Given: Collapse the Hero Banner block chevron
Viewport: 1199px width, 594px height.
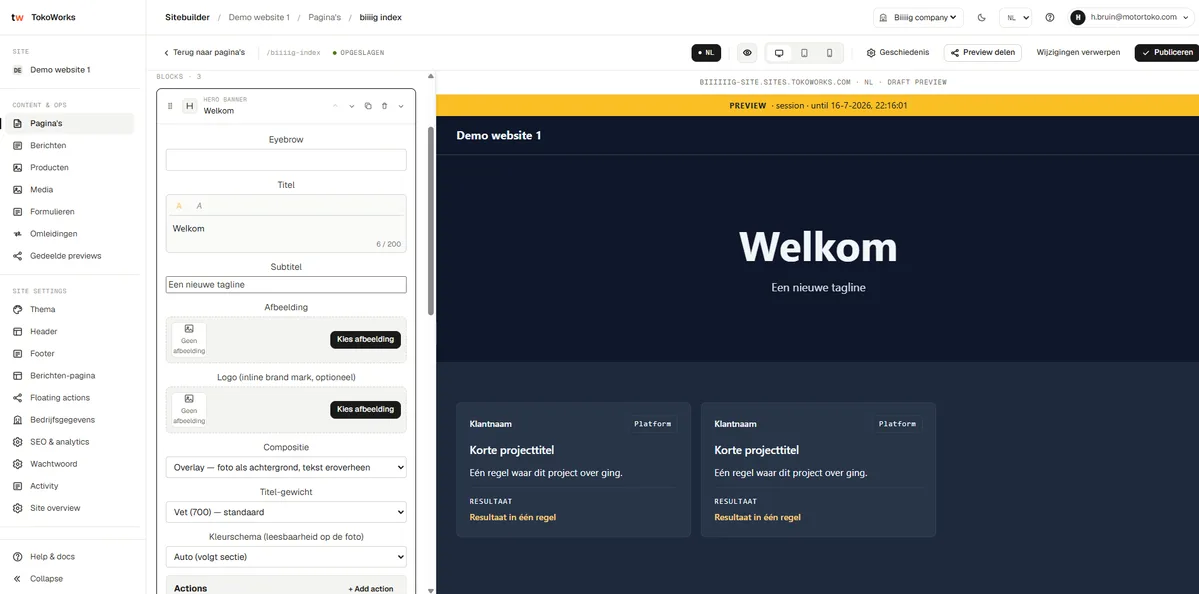Looking at the screenshot, I should click(401, 106).
